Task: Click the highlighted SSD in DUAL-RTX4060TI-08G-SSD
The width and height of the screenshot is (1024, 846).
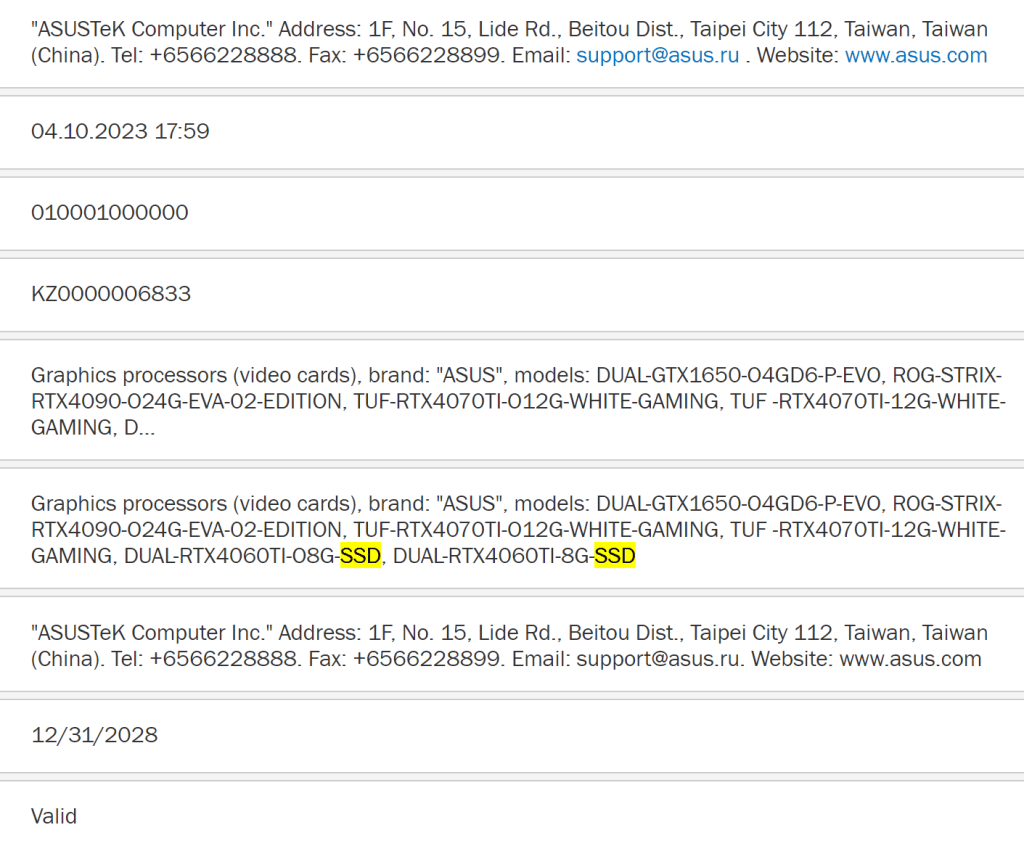Action: [x=360, y=556]
